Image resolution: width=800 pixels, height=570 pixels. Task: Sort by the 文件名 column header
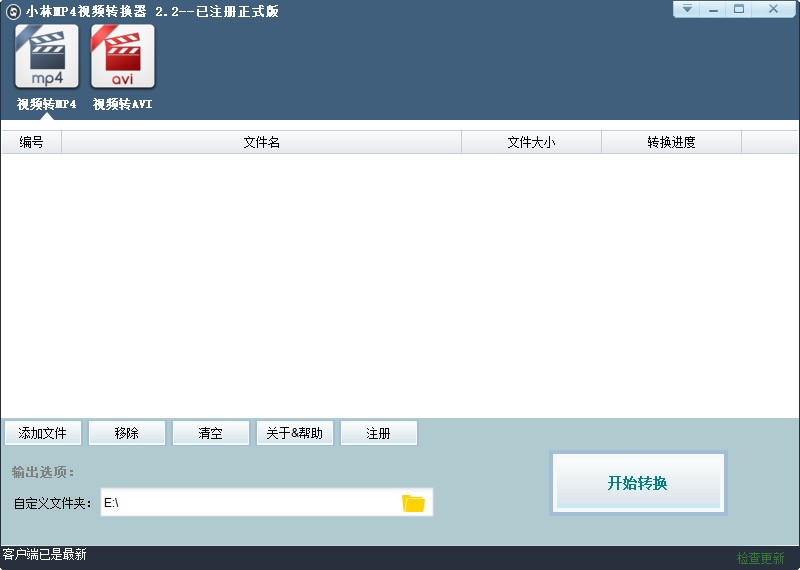click(x=261, y=142)
